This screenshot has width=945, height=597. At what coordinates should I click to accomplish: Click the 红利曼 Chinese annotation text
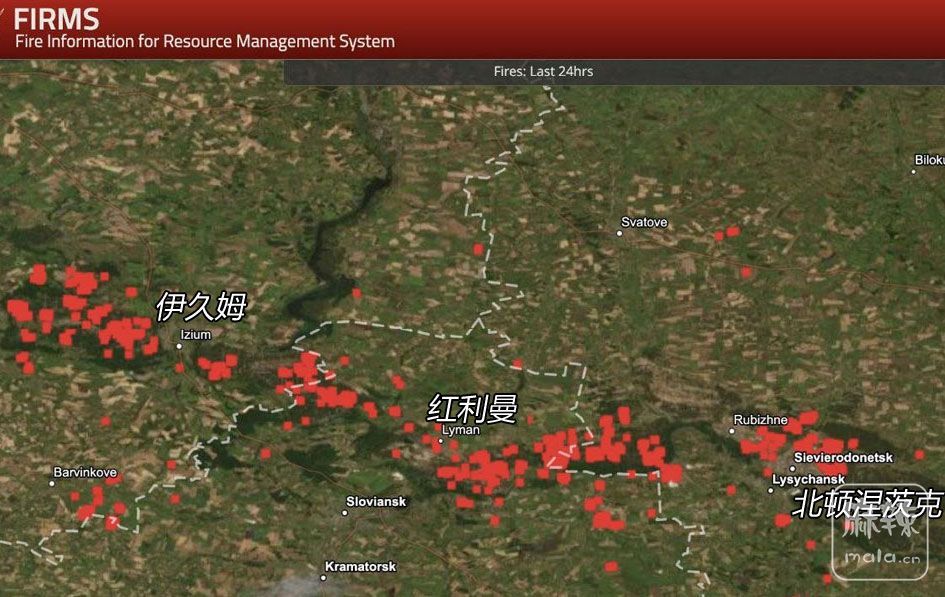click(x=472, y=408)
